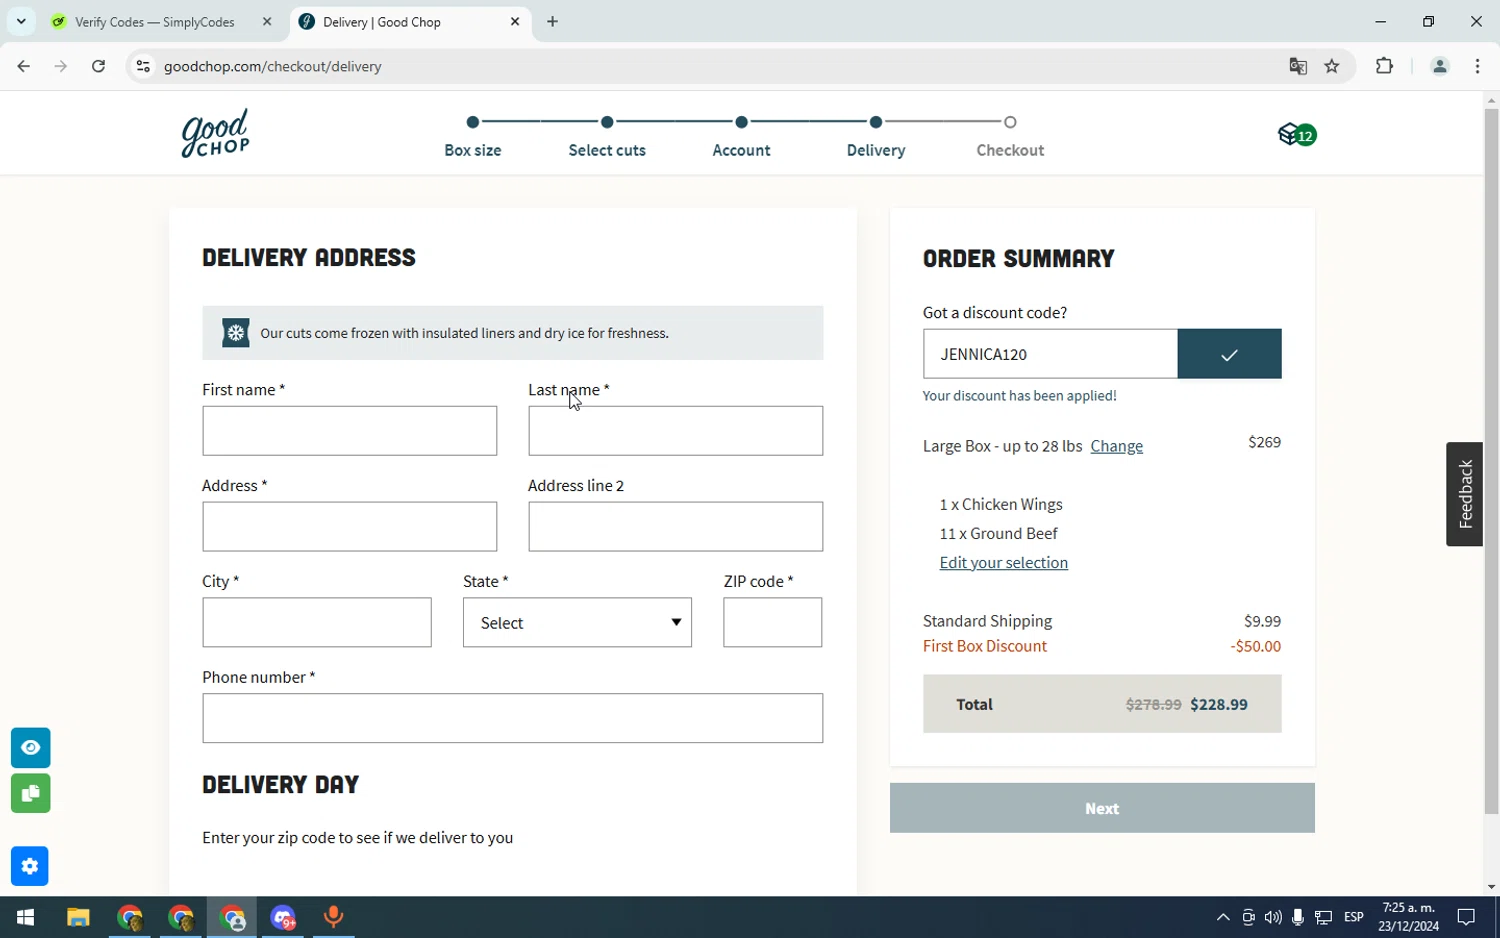1500x938 pixels.
Task: Open a new browser tab
Action: [x=553, y=22]
